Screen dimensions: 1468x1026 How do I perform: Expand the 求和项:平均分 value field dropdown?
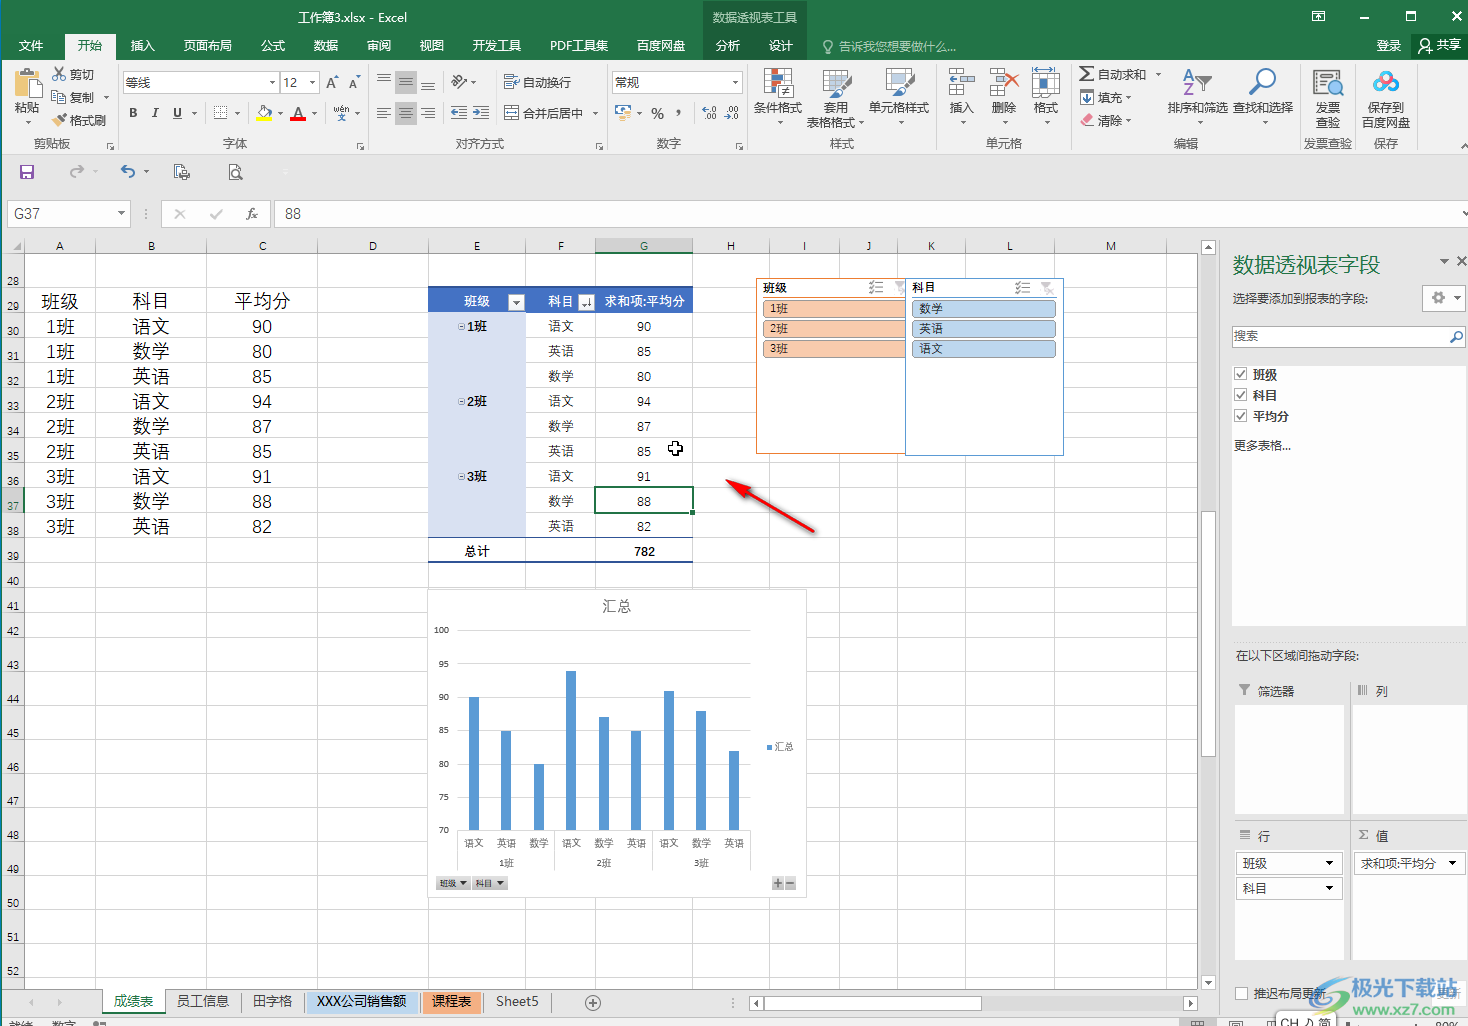[1452, 863]
